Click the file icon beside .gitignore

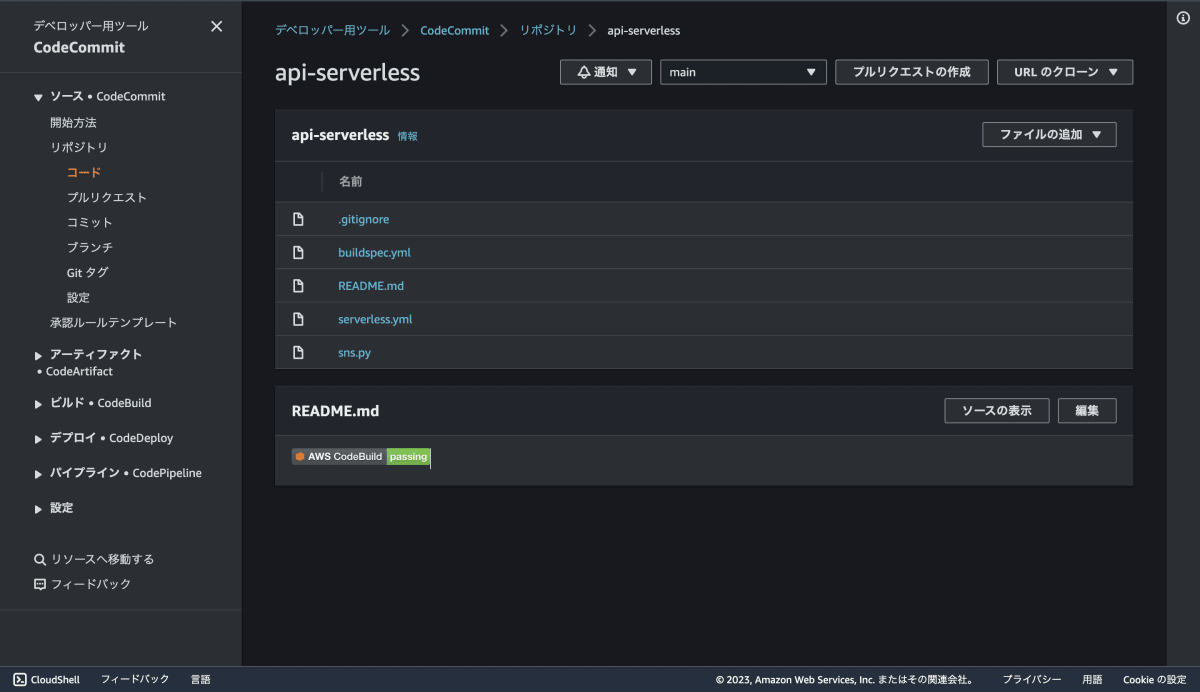(298, 219)
